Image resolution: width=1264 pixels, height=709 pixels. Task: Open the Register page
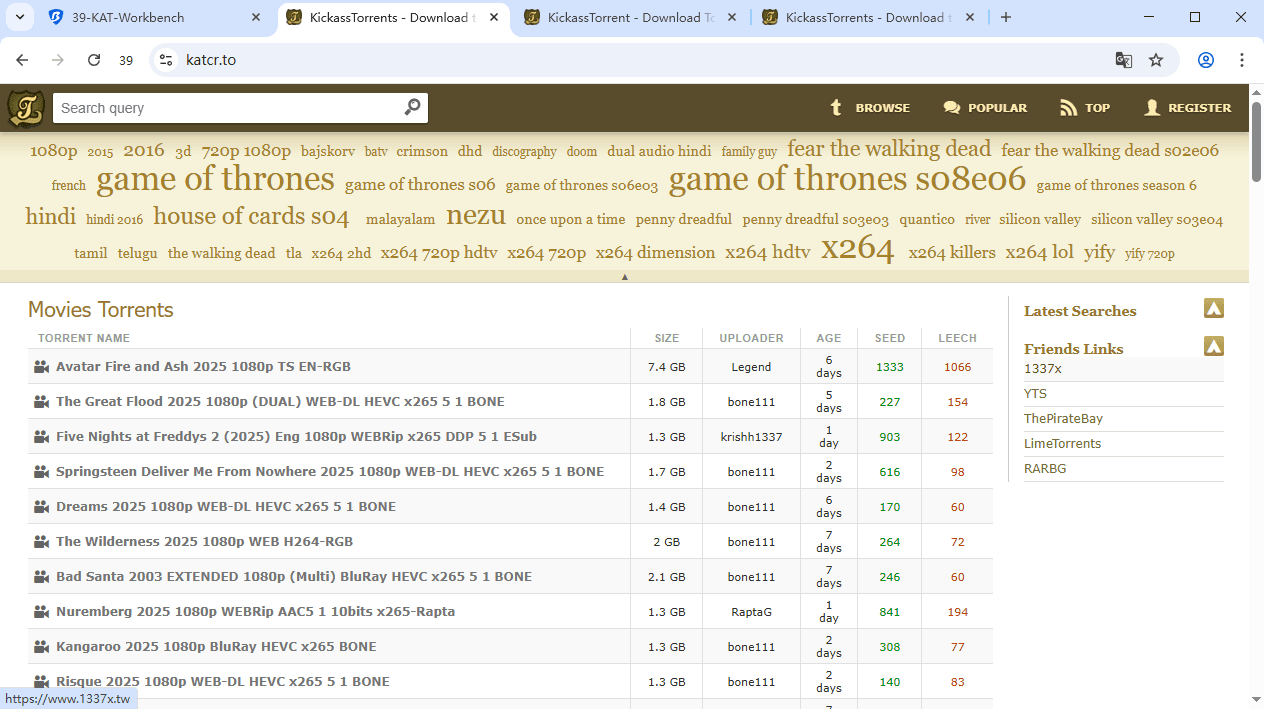coord(1187,108)
